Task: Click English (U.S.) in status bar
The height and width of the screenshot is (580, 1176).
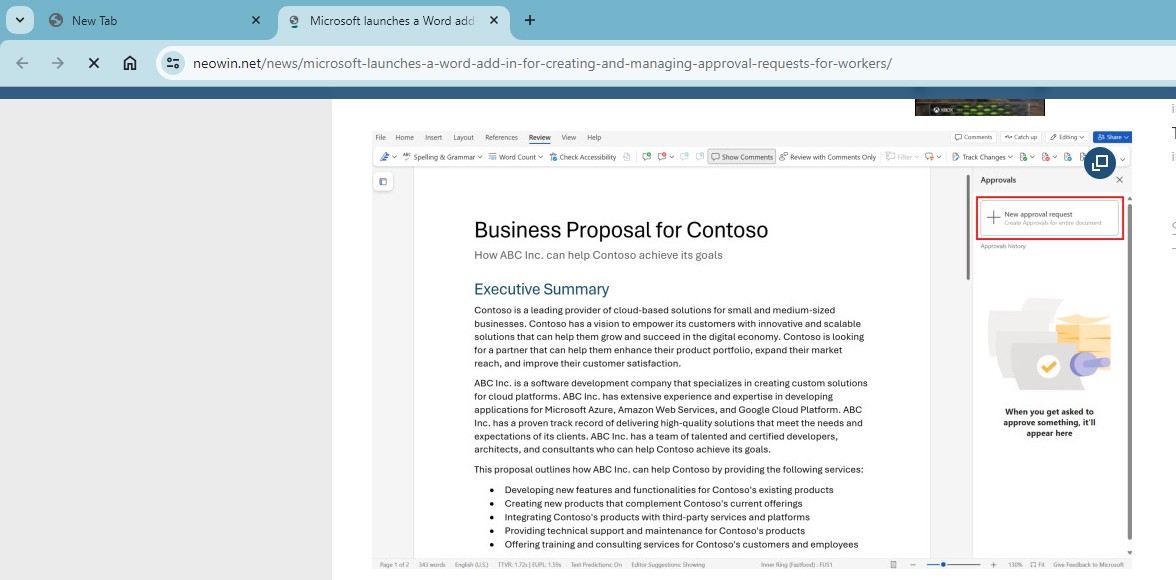Action: pyautogui.click(x=471, y=564)
